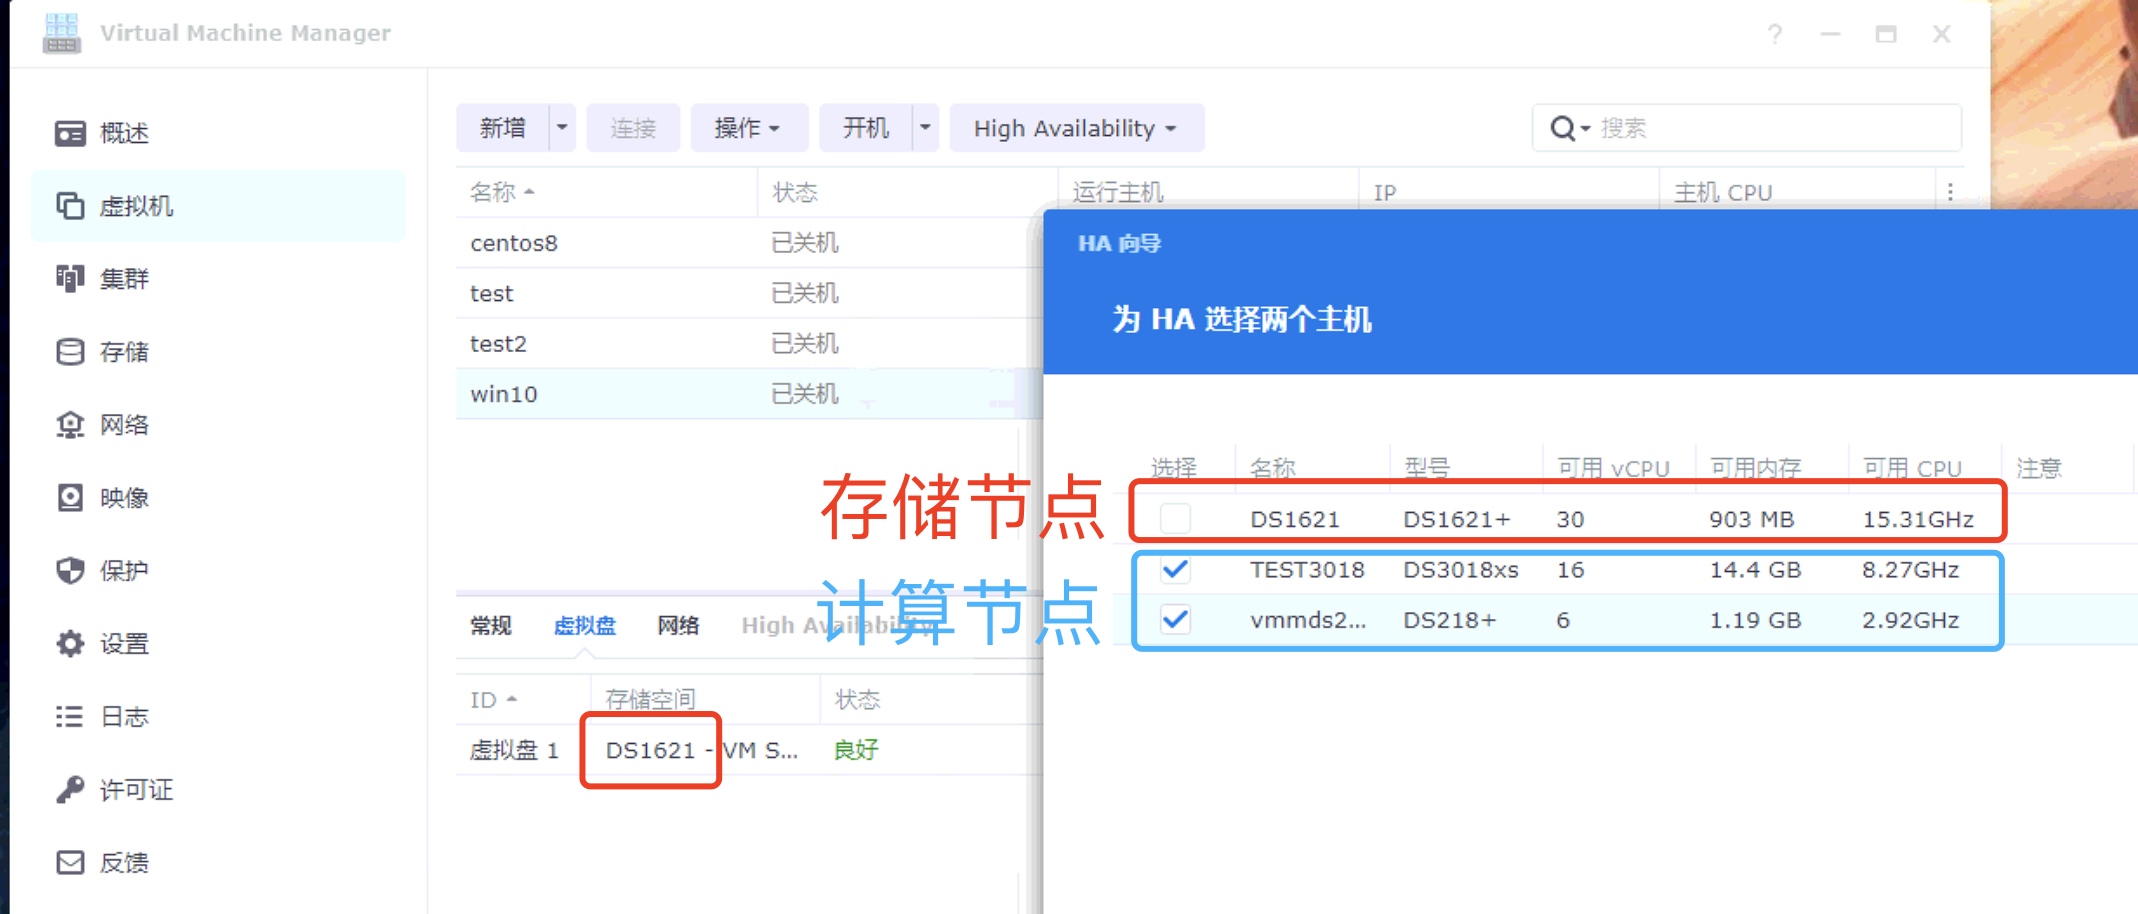Open the High Availability dropdown
Image resolution: width=2138 pixels, height=914 pixels.
click(1076, 128)
